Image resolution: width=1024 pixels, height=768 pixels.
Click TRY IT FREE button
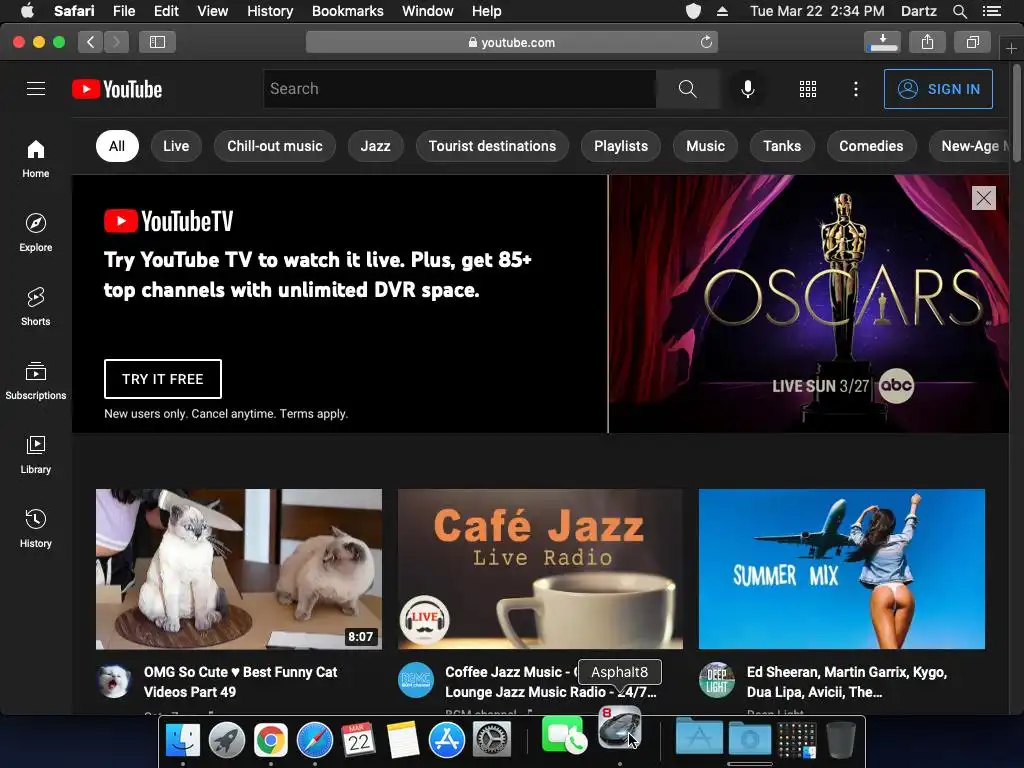[163, 379]
